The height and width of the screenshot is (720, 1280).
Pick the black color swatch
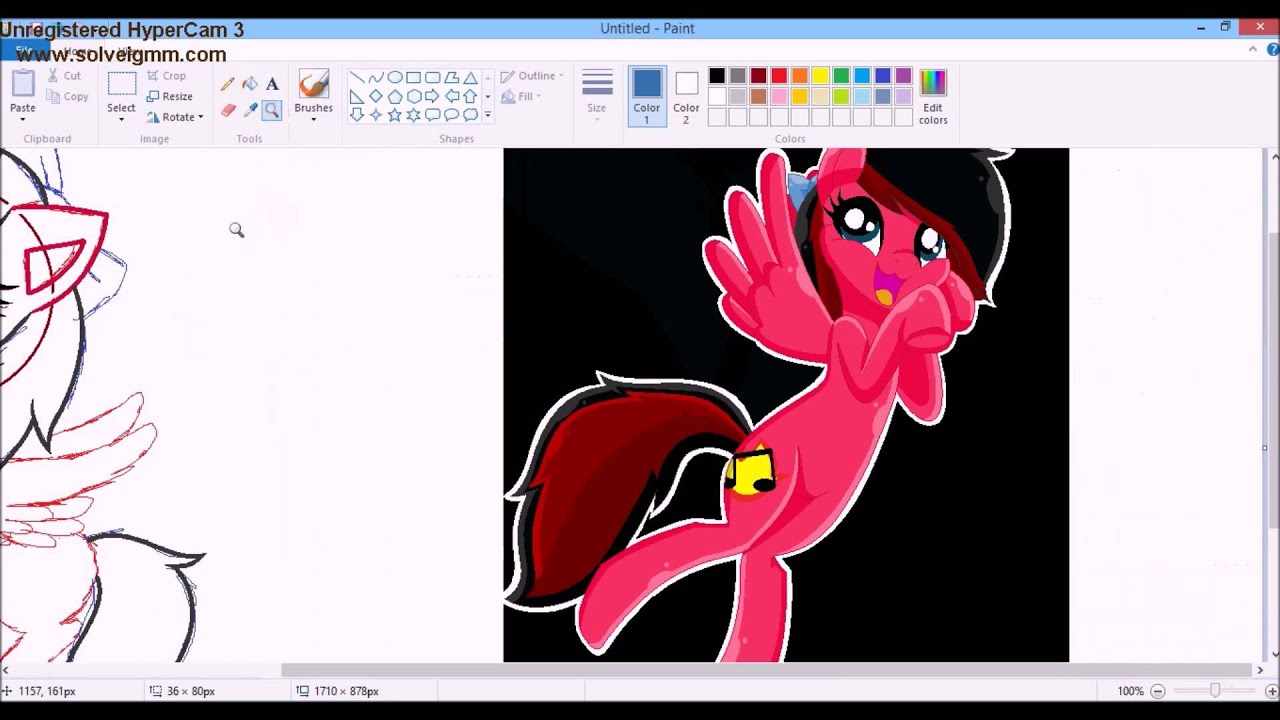coord(717,76)
